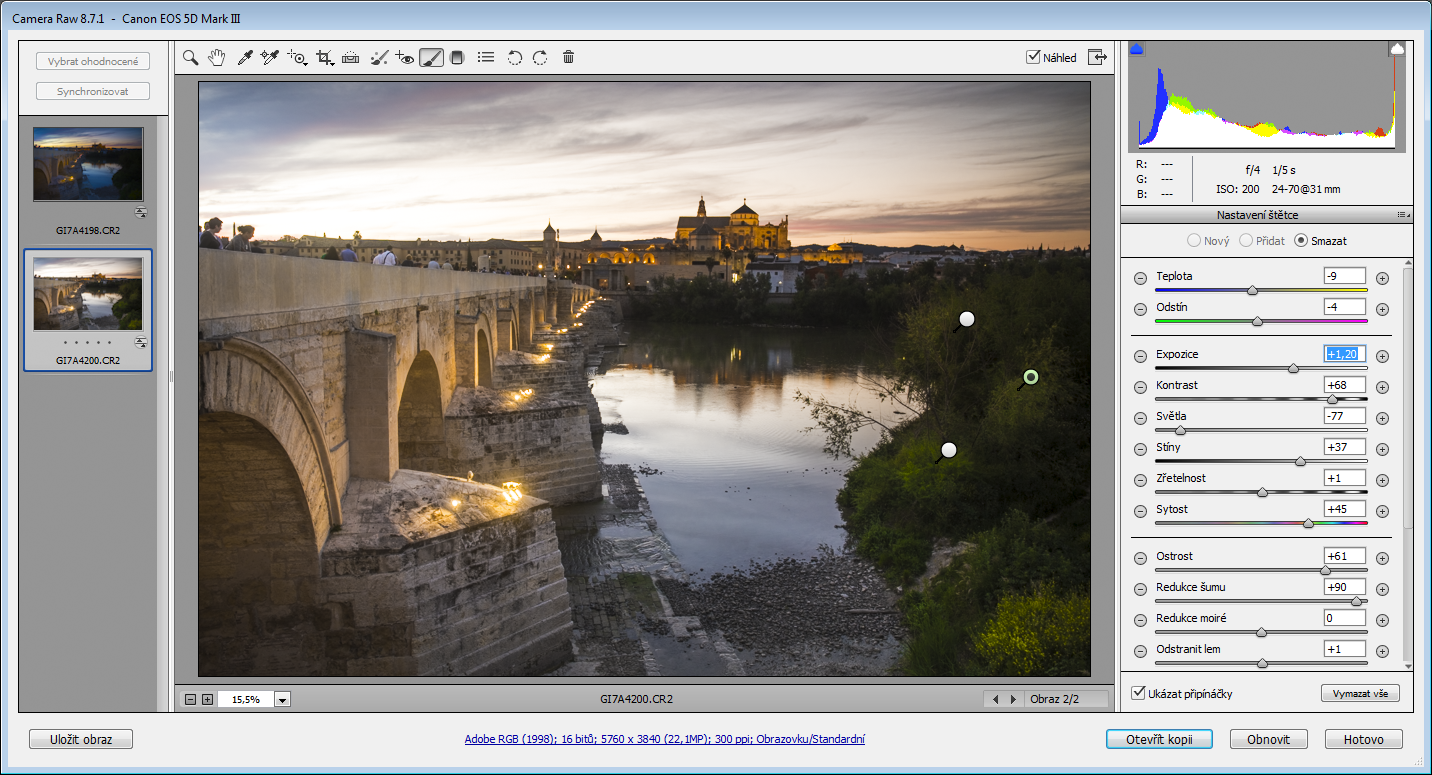Choose the Graduated Filter tool

(458, 58)
